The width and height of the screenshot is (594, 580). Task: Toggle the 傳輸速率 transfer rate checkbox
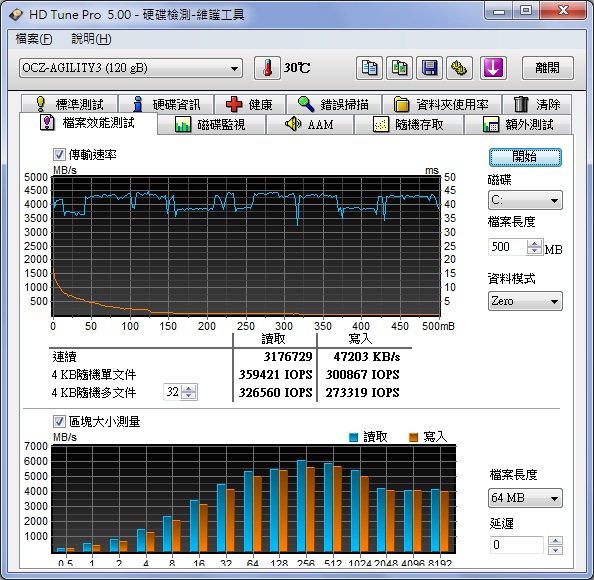[x=59, y=155]
